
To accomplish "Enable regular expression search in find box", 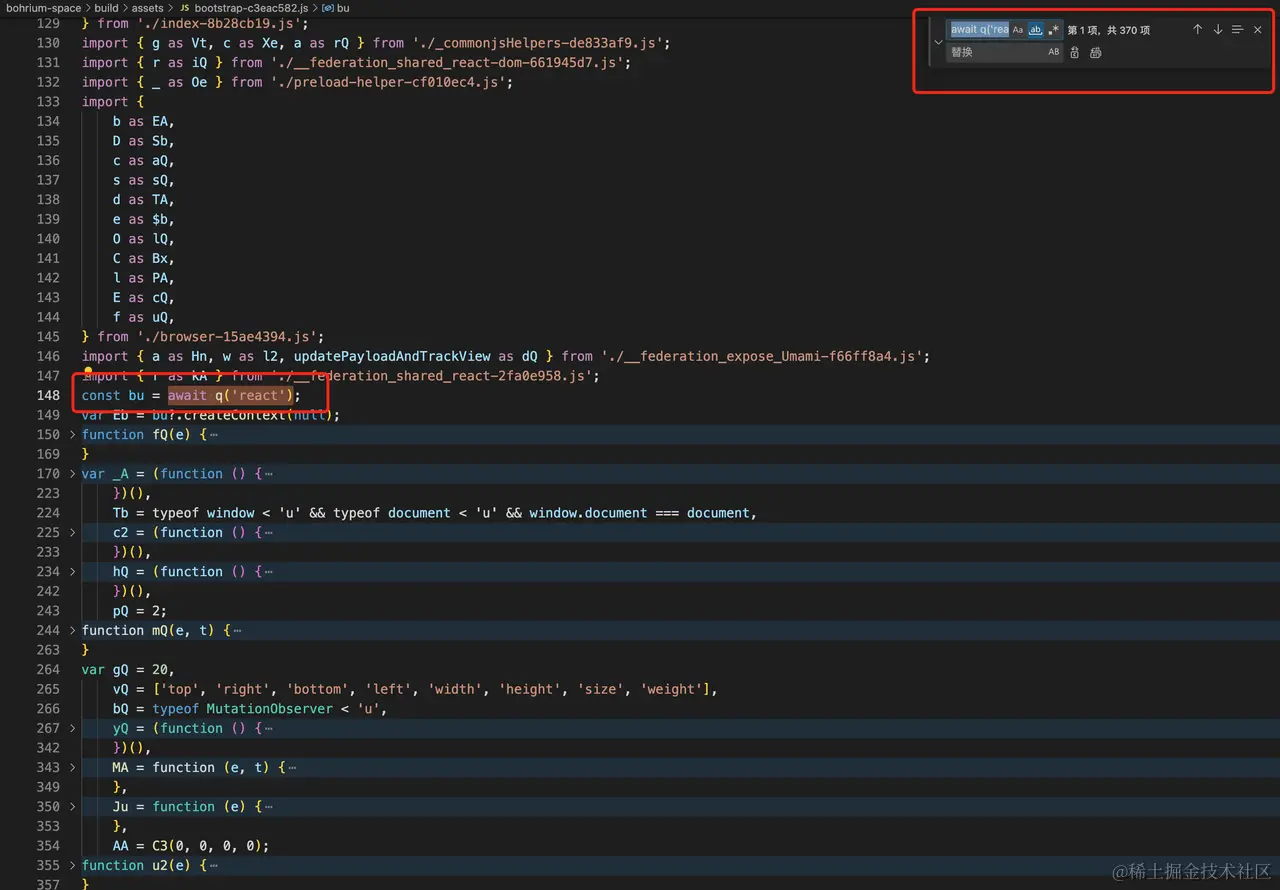I will (x=1054, y=30).
